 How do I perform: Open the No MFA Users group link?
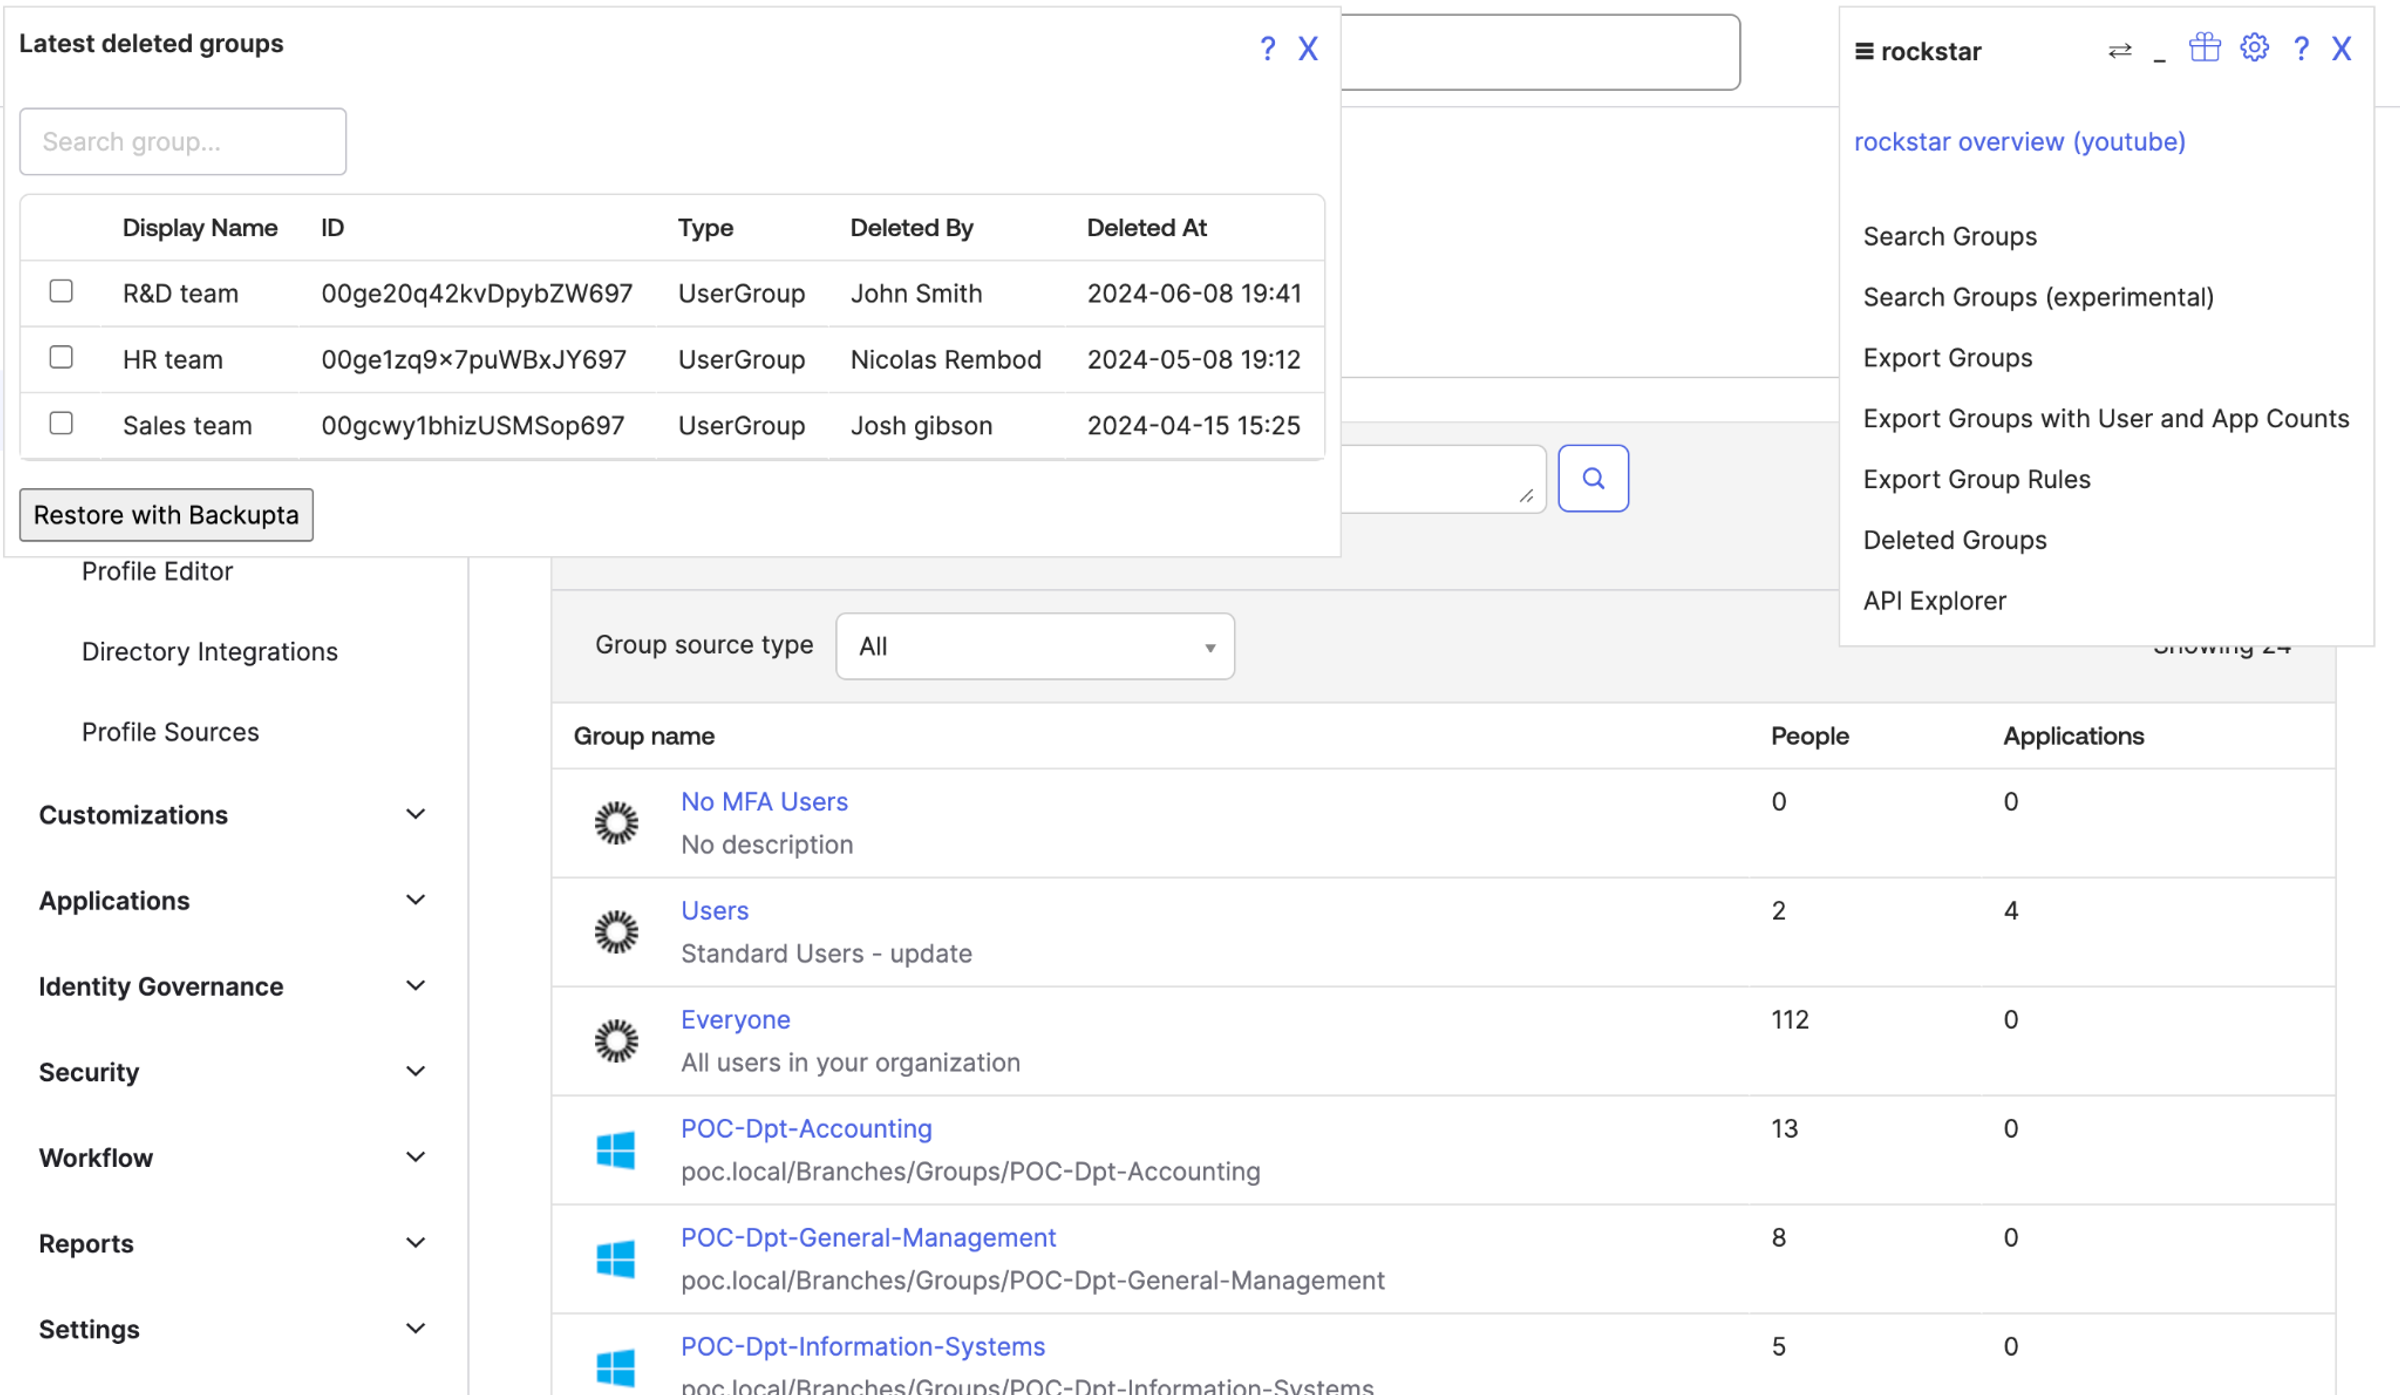764,802
